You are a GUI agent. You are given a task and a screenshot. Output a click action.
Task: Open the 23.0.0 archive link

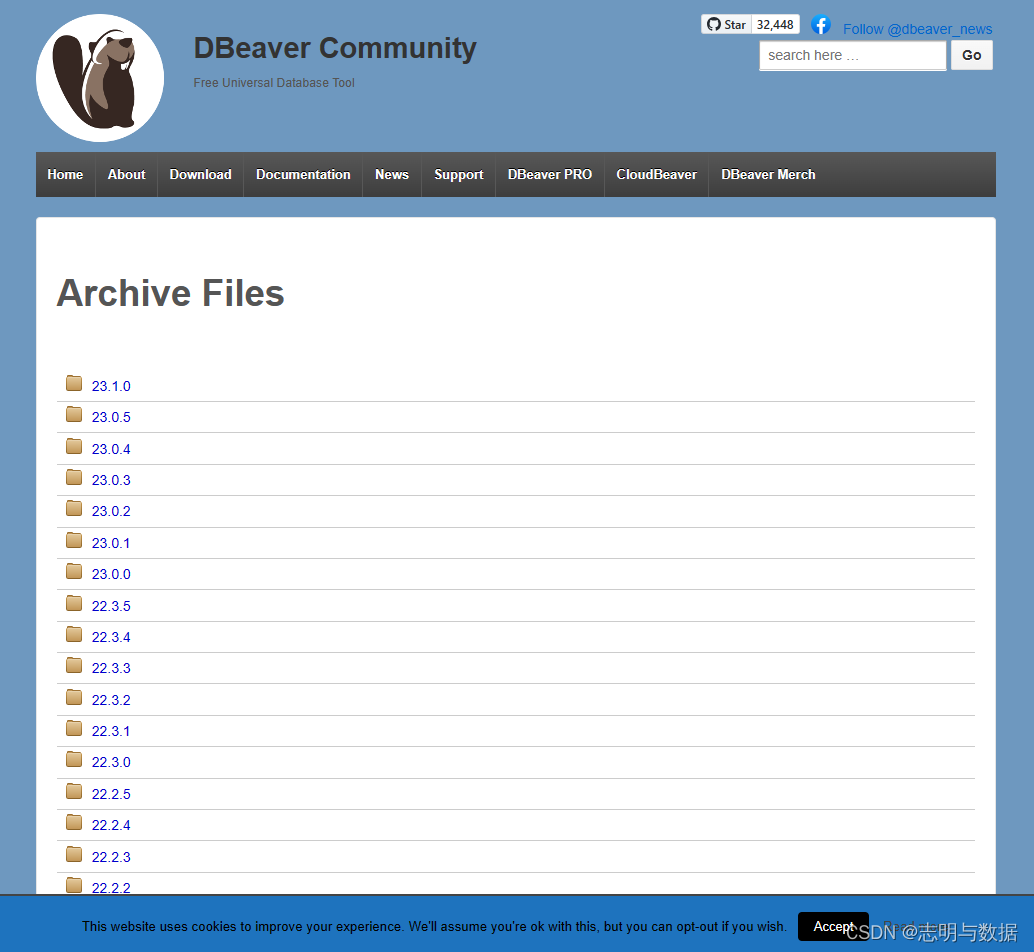click(111, 574)
